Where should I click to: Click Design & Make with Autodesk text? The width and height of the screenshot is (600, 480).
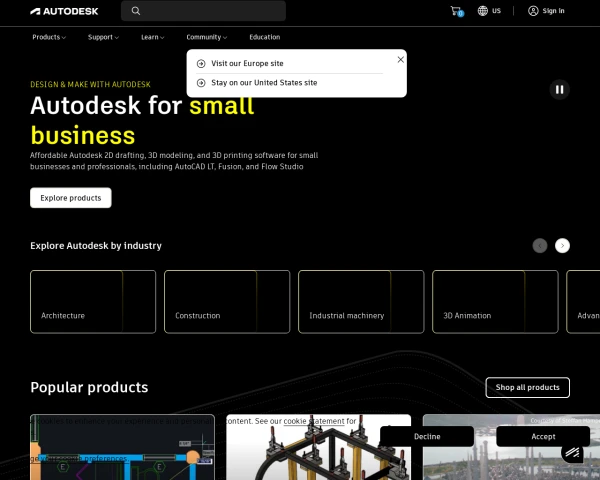coord(90,84)
